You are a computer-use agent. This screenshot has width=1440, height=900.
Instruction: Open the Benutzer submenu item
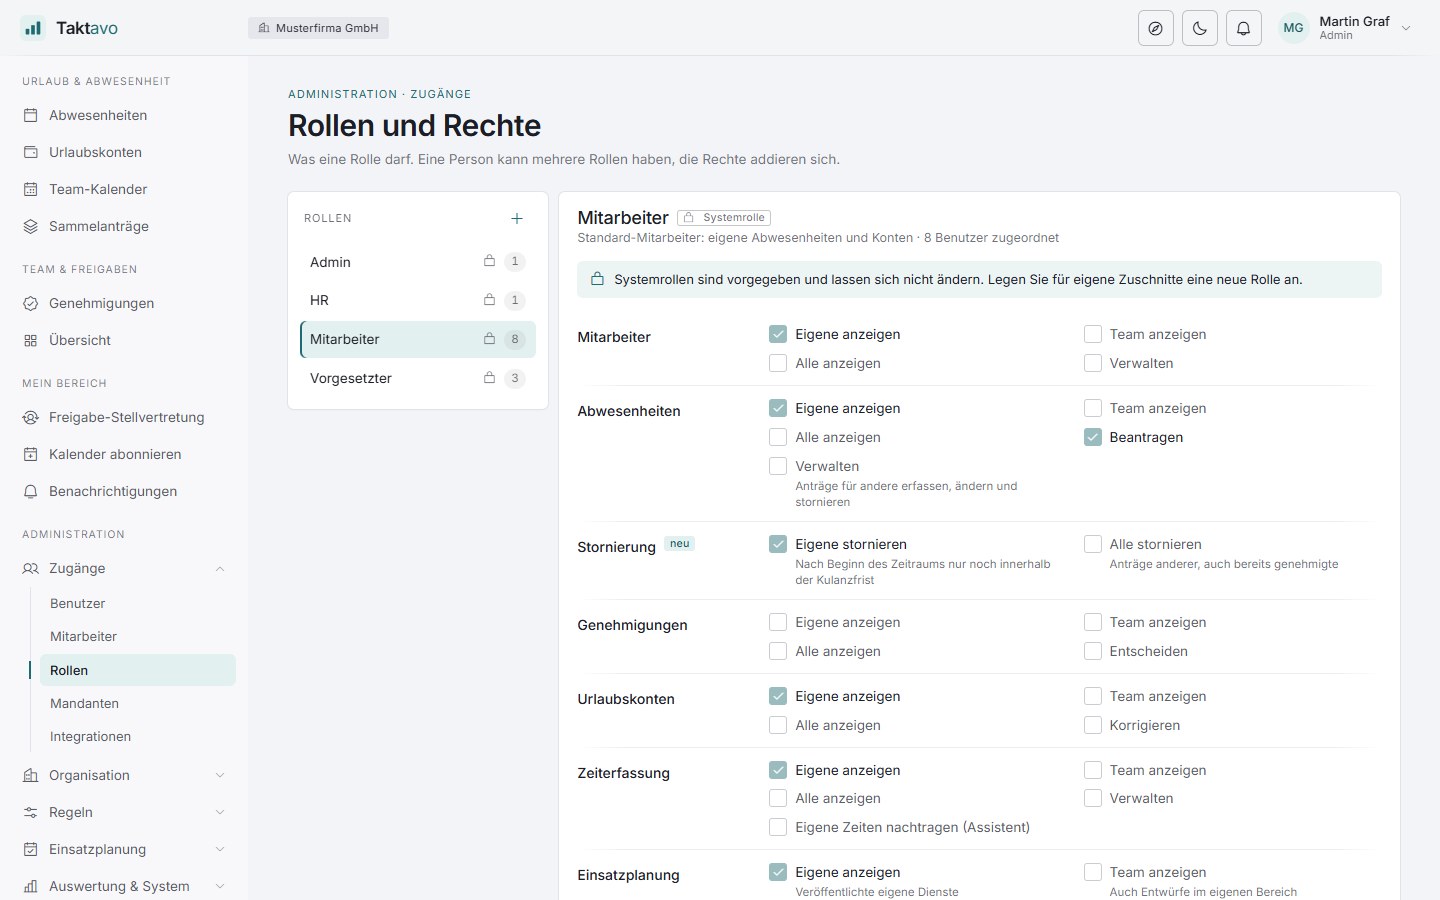pos(138,603)
